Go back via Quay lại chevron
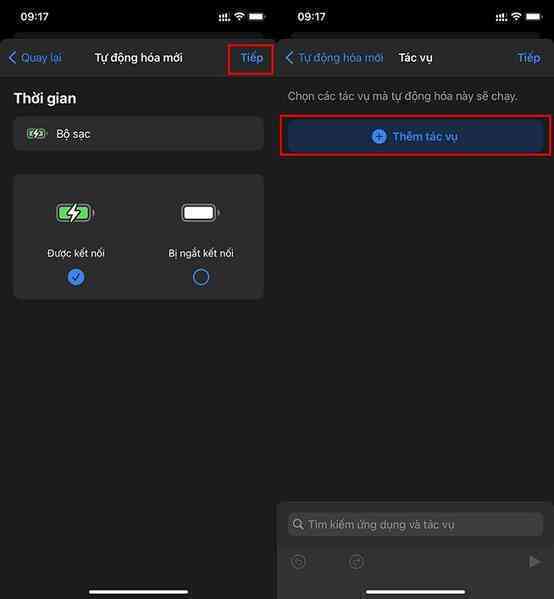 click(x=12, y=58)
